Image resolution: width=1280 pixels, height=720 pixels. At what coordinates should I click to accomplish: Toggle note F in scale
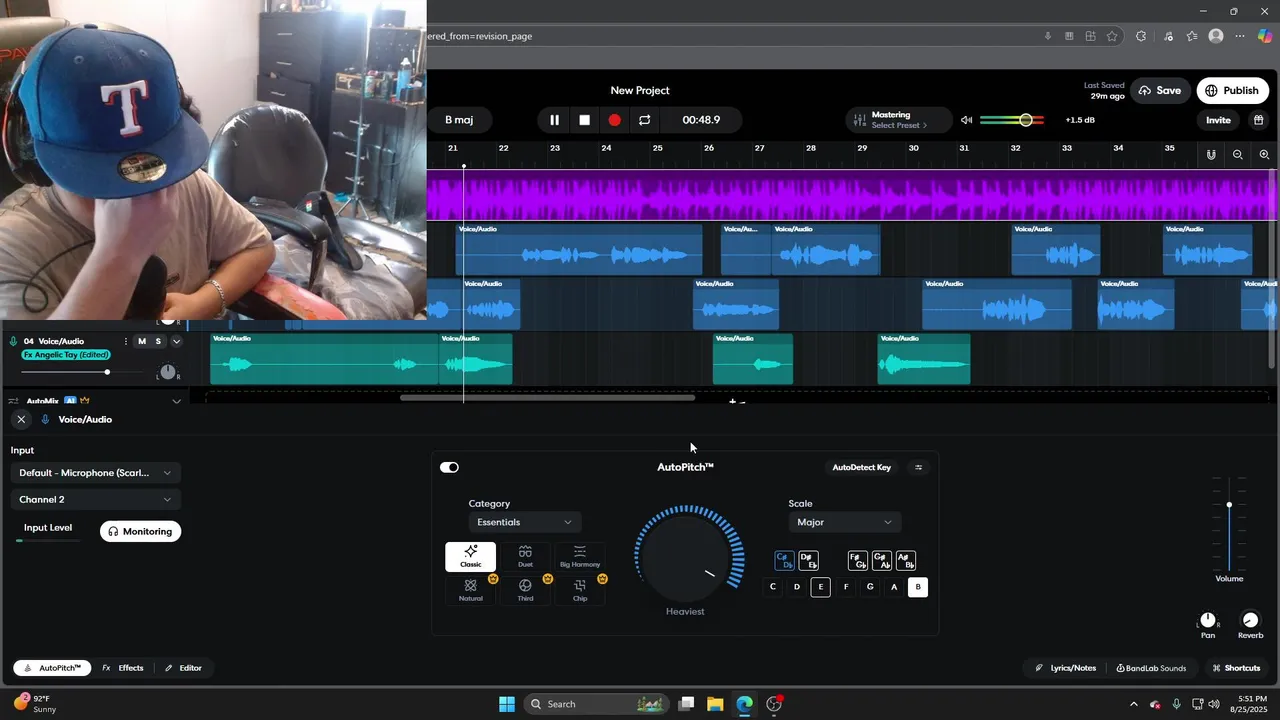pos(846,587)
